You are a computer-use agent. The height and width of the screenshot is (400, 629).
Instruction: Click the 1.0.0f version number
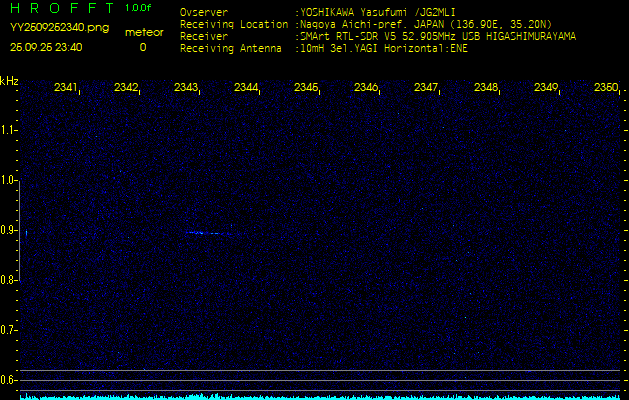[139, 8]
